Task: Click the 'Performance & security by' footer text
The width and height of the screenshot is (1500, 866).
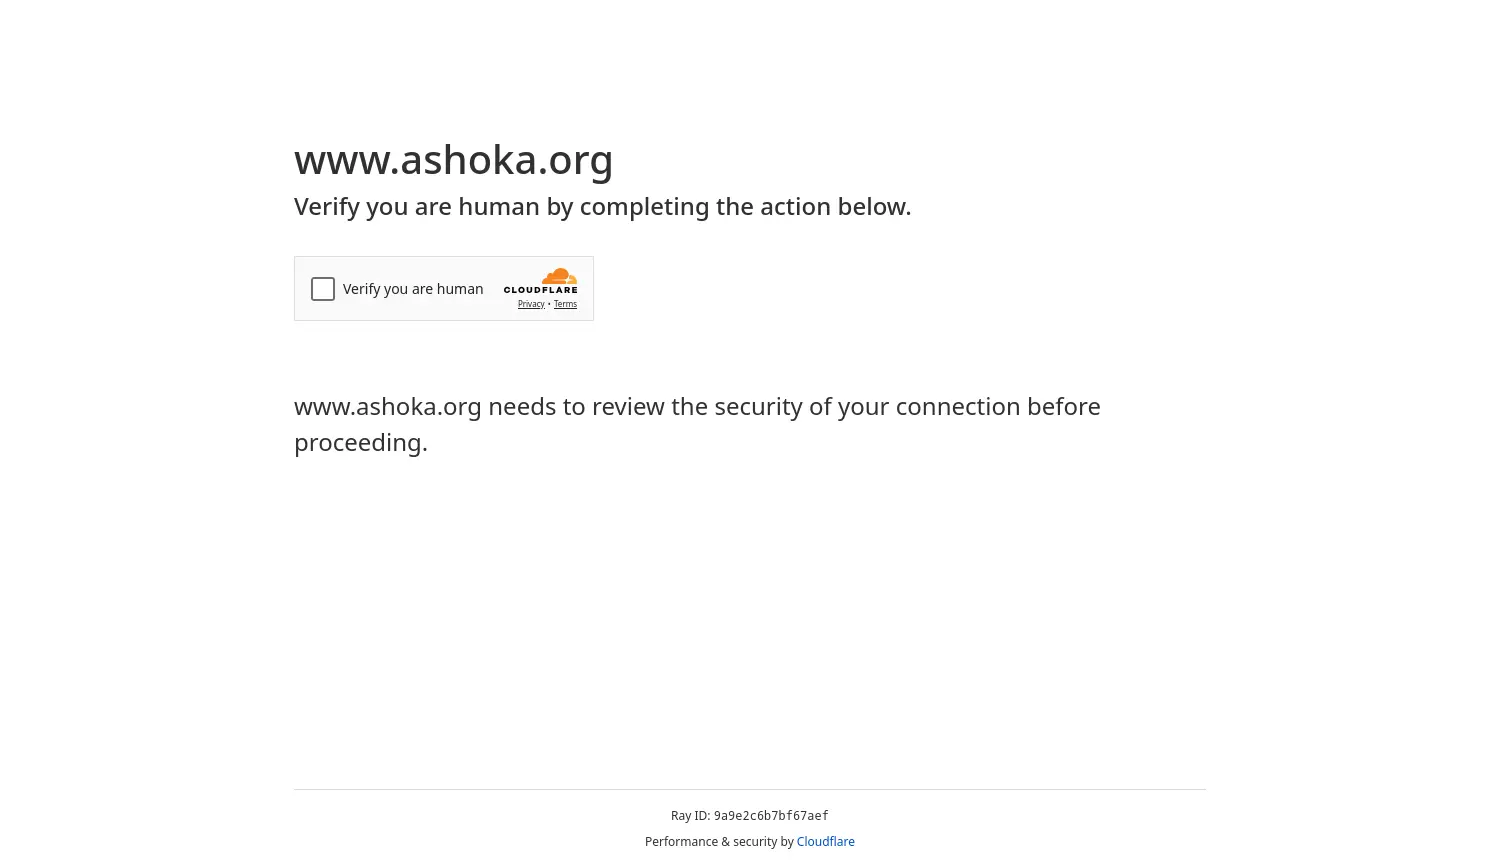Action: [x=720, y=841]
